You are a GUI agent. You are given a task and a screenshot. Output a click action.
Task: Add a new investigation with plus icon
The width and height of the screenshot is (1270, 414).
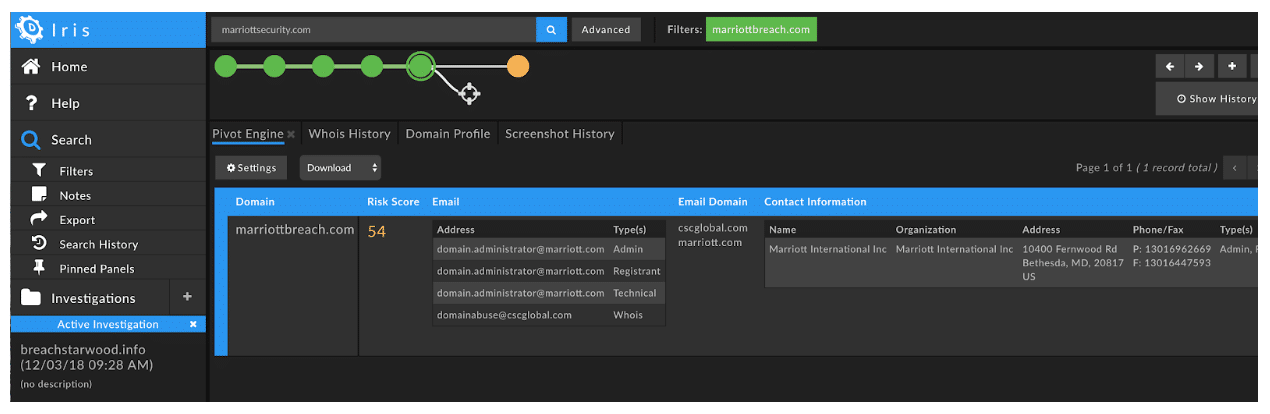[x=187, y=297]
